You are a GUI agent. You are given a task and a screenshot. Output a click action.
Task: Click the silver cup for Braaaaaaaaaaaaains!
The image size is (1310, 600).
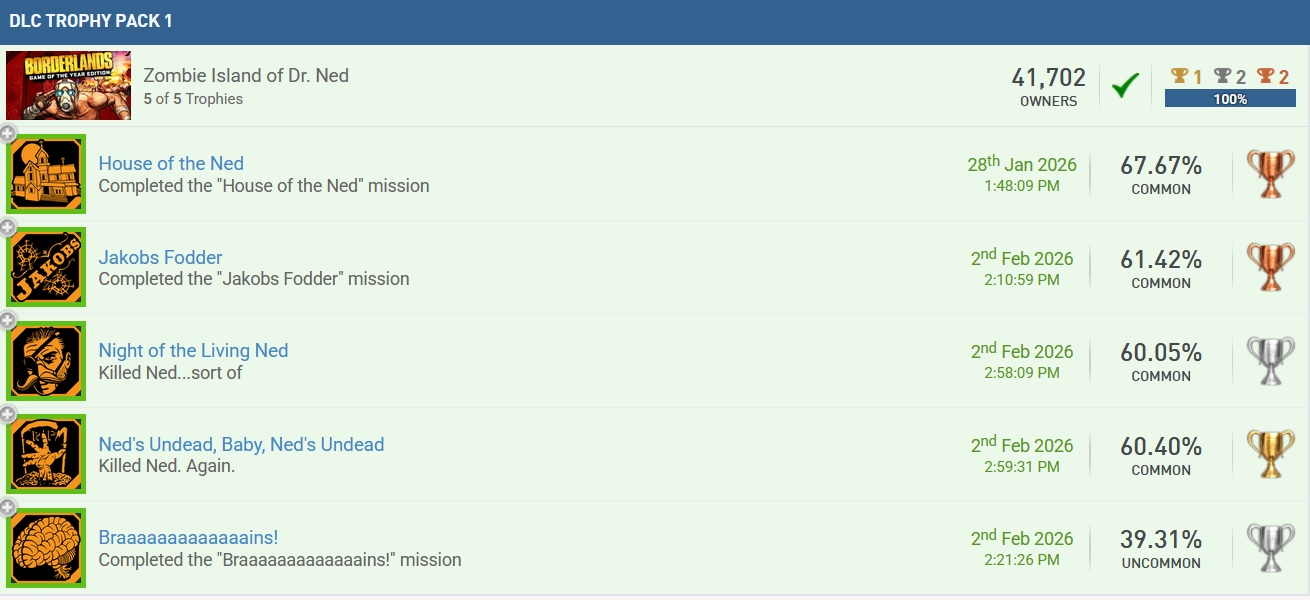pyautogui.click(x=1270, y=548)
